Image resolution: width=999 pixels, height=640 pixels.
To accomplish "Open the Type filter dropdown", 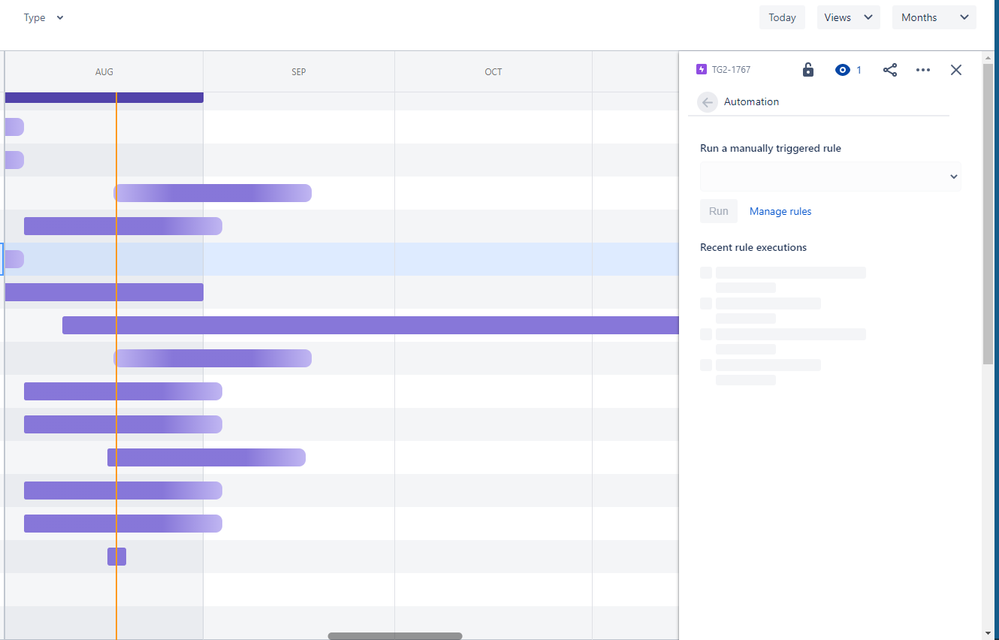I will (40, 17).
